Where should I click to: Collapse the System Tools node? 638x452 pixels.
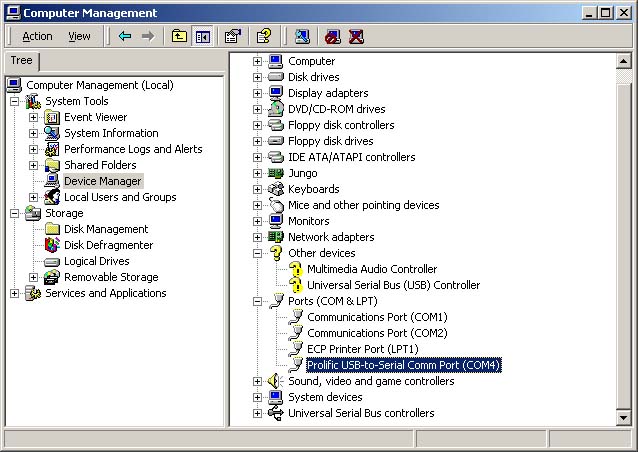[15, 101]
